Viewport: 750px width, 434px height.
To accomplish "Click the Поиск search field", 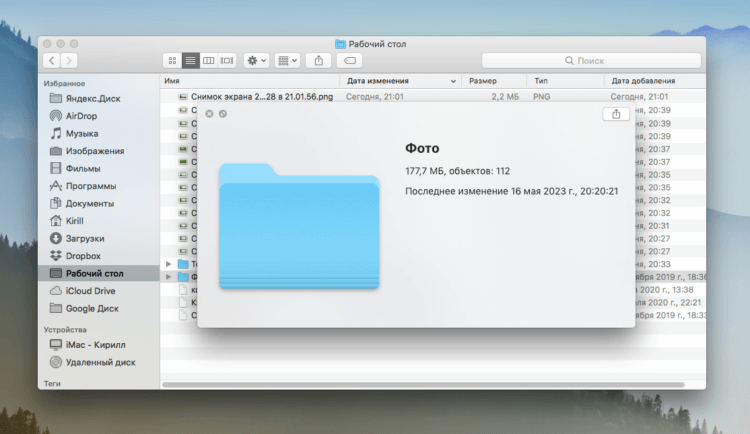I will tap(591, 61).
